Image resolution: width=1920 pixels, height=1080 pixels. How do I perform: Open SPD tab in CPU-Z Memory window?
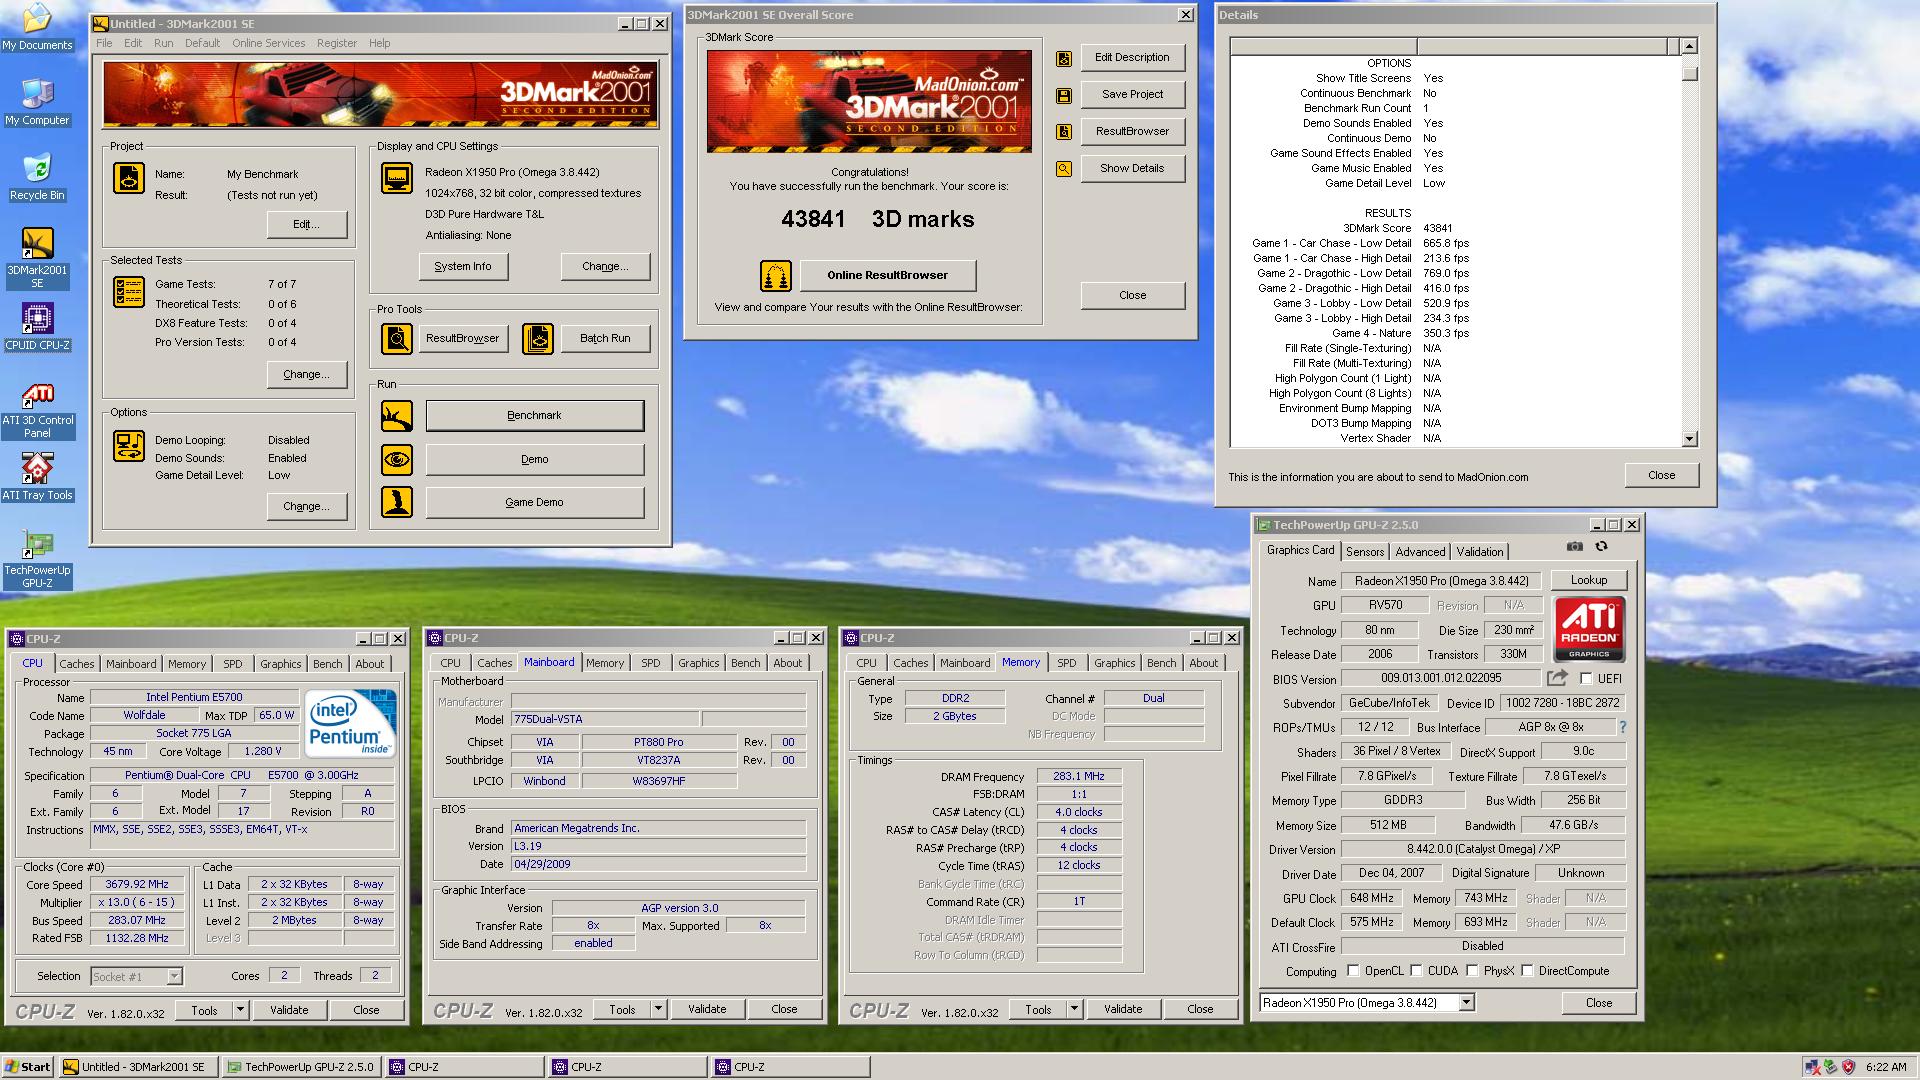[1066, 663]
